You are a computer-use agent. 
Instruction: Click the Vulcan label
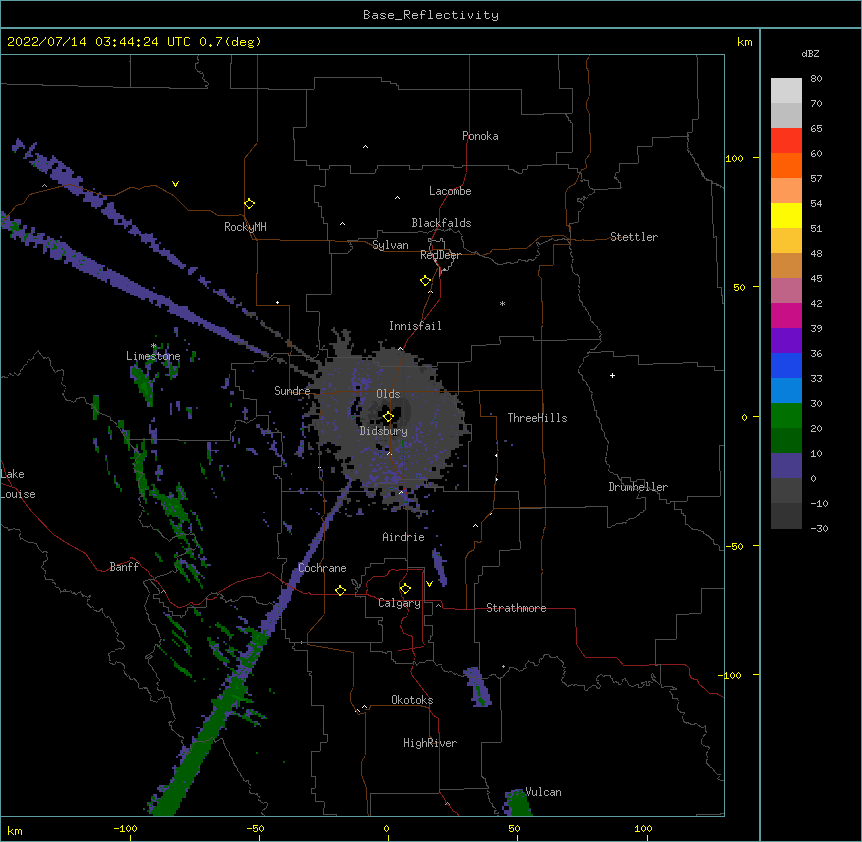543,792
